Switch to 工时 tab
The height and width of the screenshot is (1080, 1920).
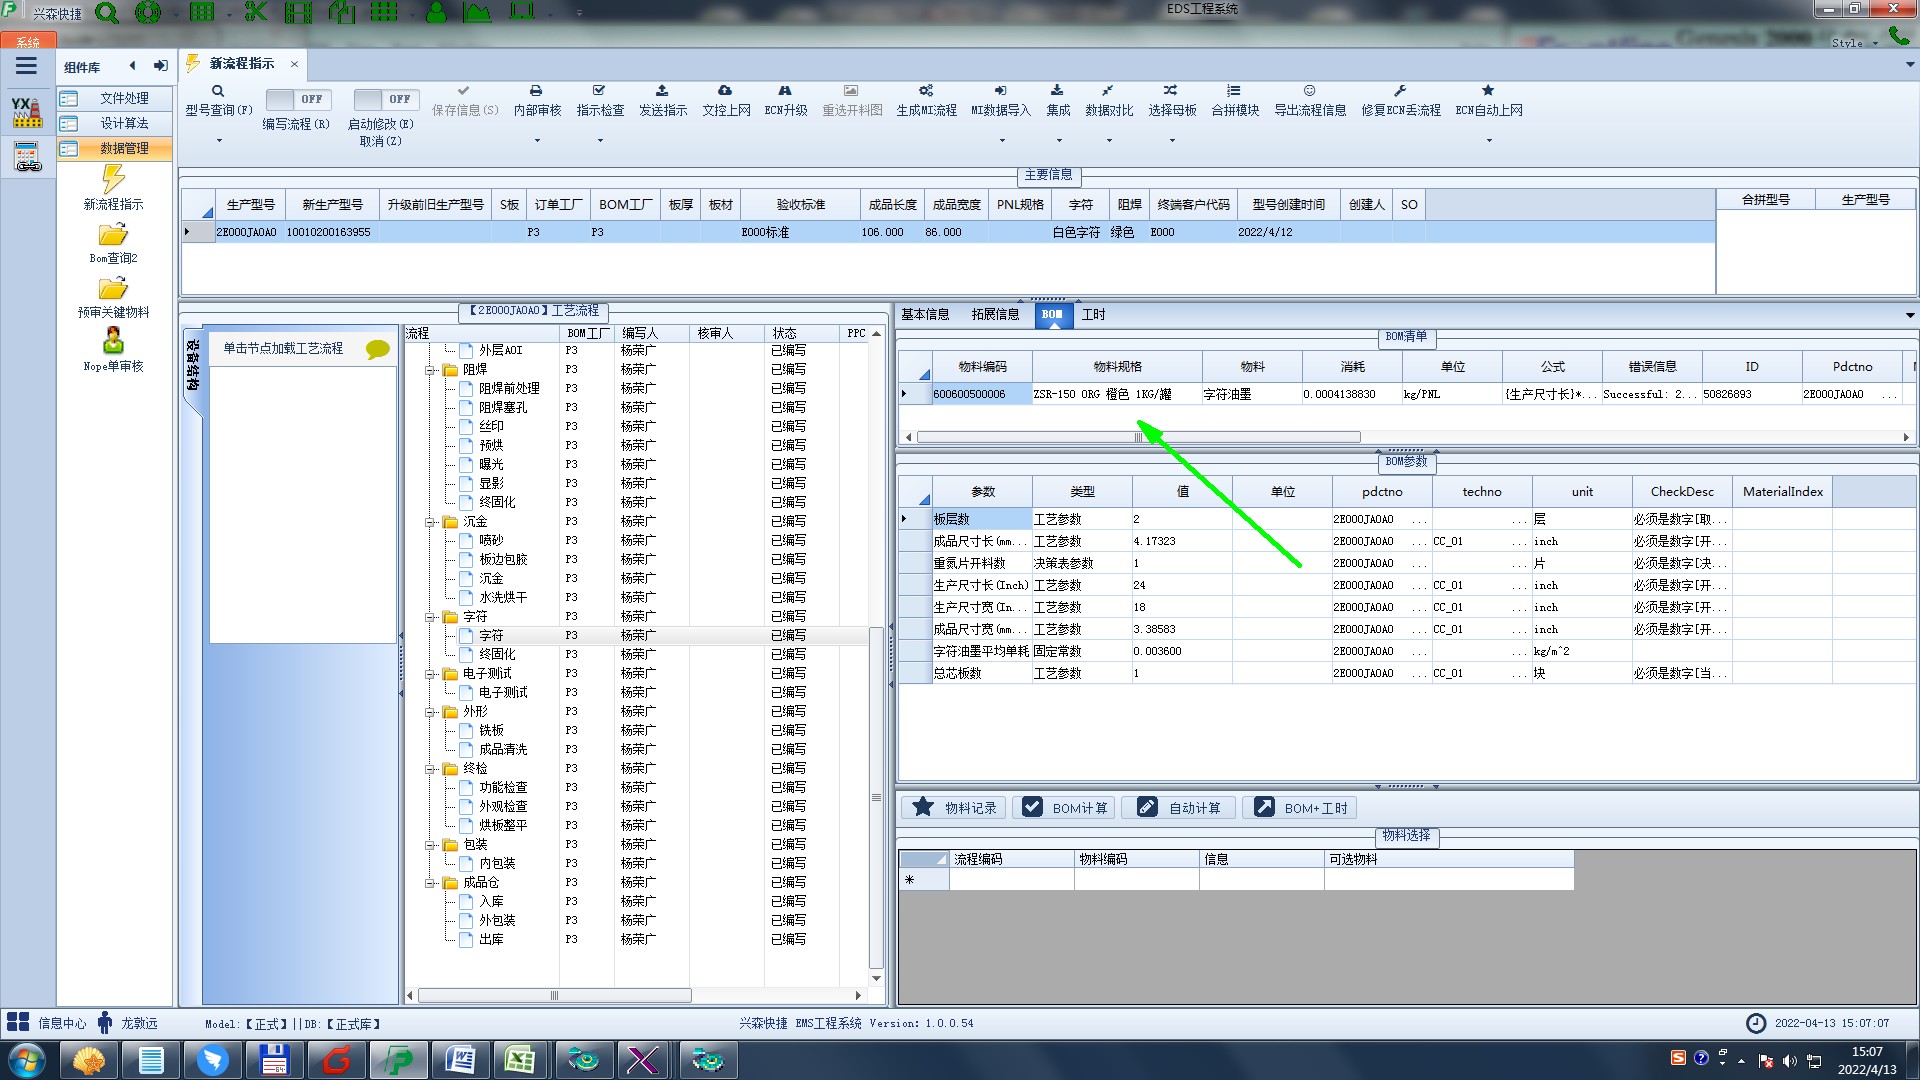click(1093, 314)
